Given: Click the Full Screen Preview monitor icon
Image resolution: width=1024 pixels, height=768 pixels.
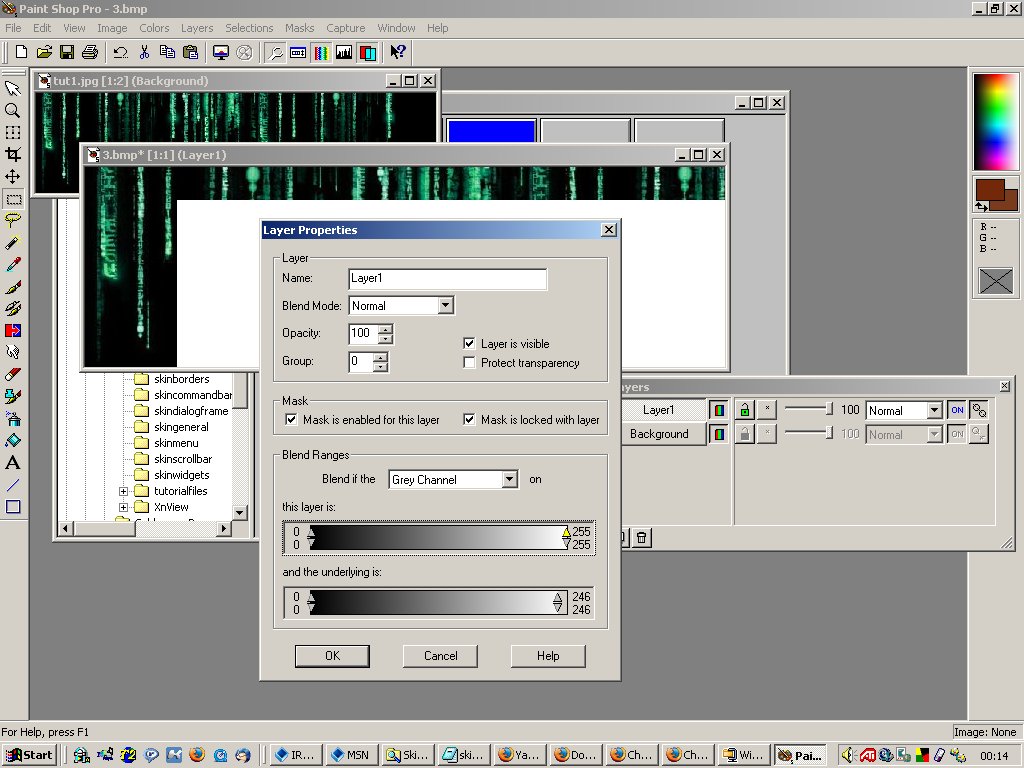Looking at the screenshot, I should click(221, 52).
